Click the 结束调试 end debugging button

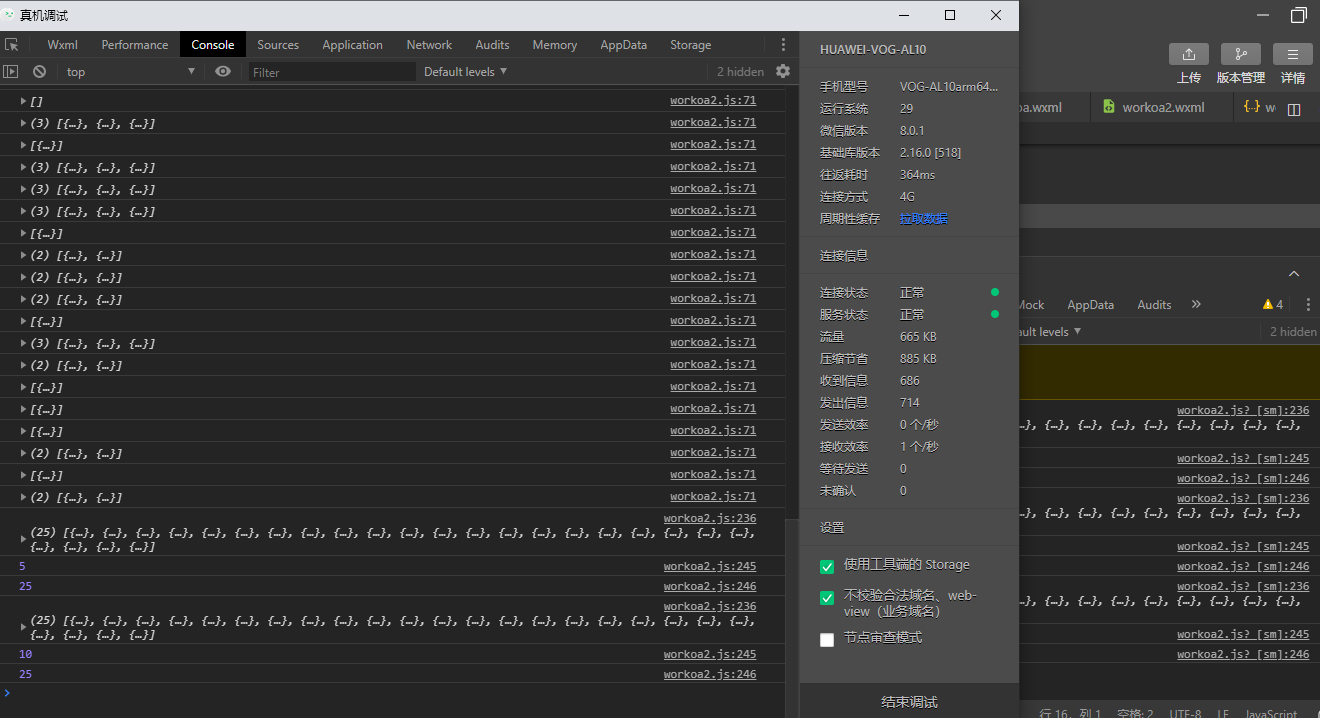[x=909, y=702]
